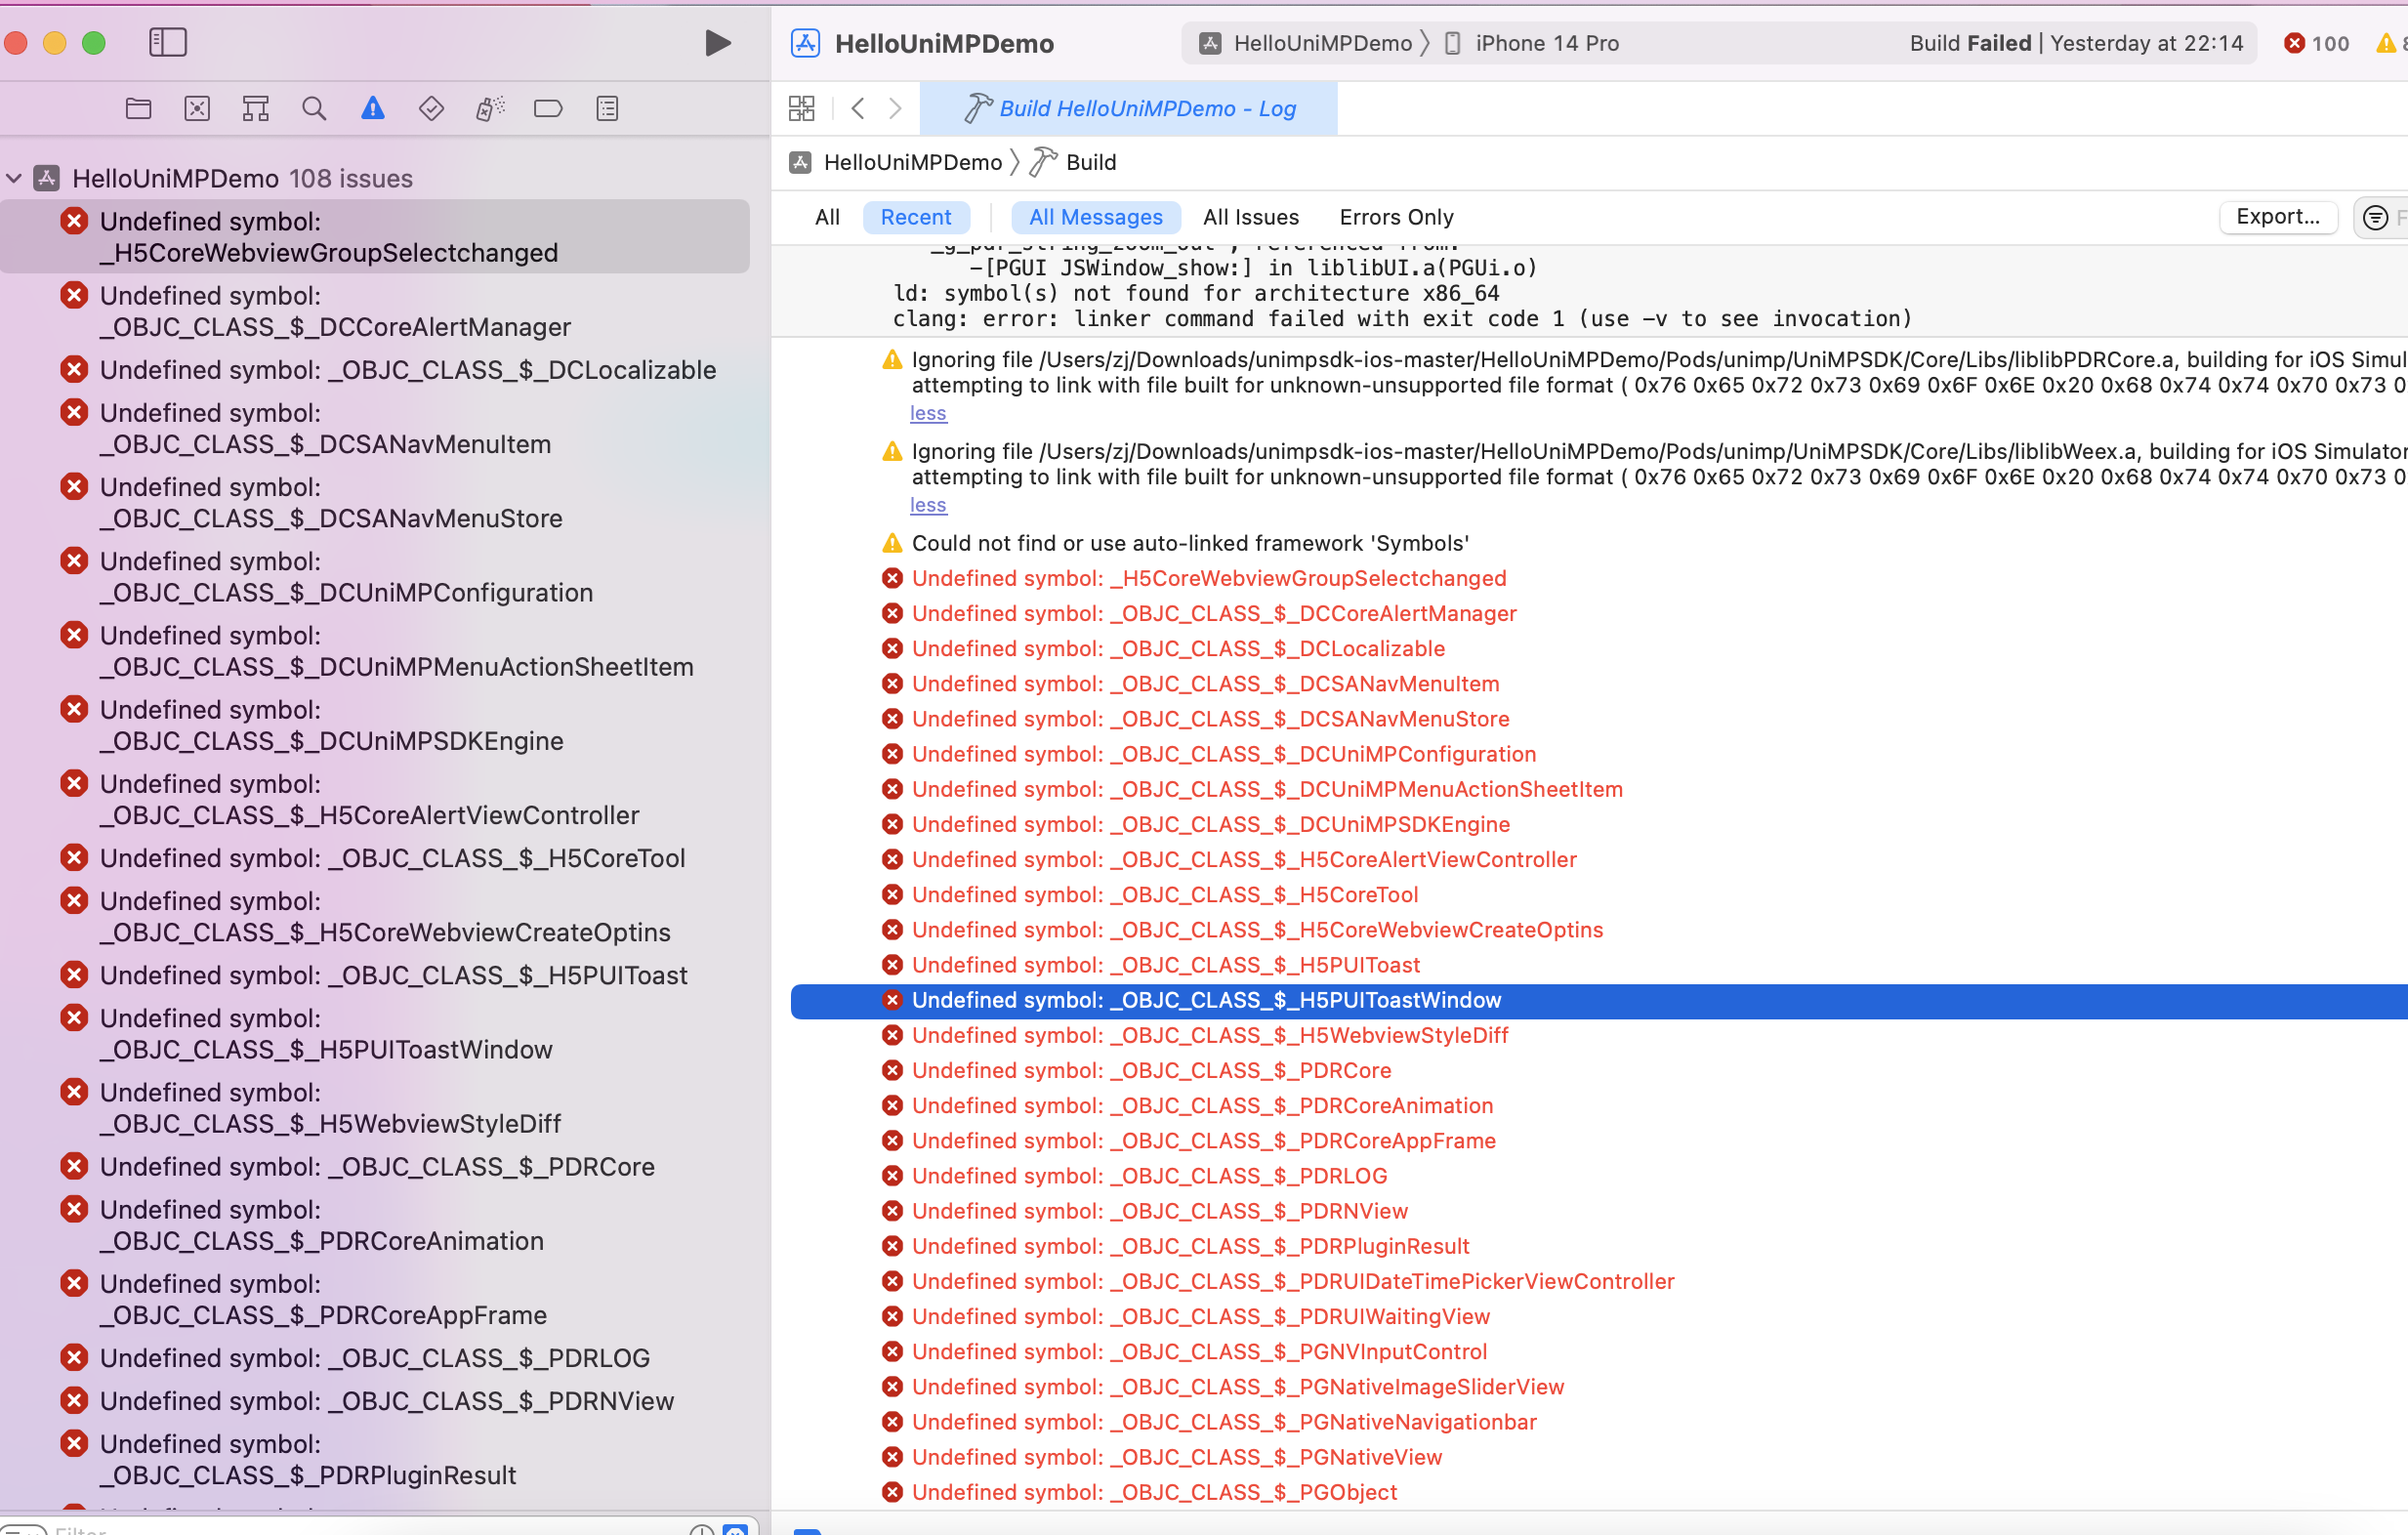The image size is (2408, 1535).
Task: Switch log filter to Recent
Action: click(916, 217)
